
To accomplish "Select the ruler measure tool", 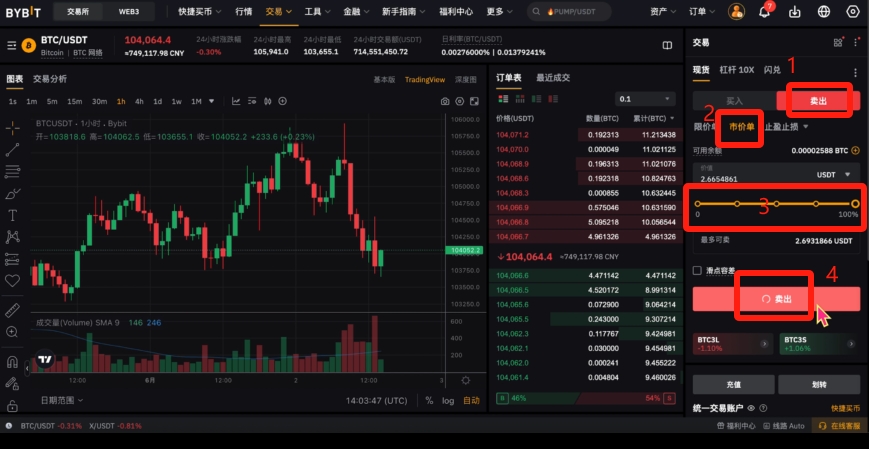I will pos(12,310).
